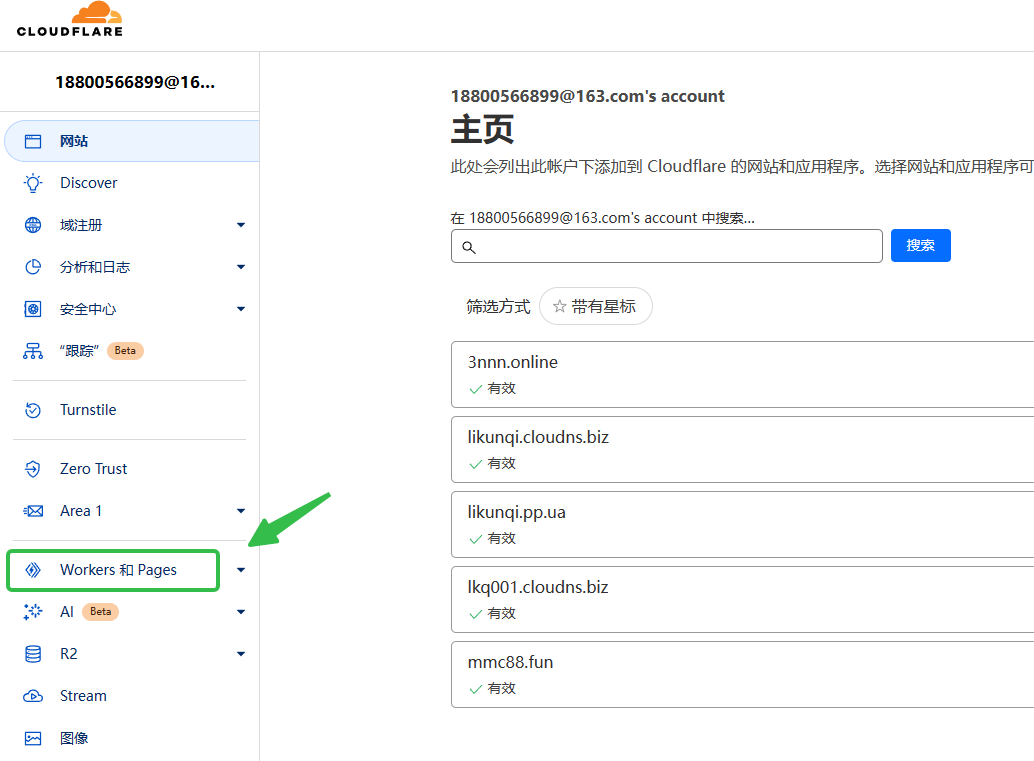Open the 3nnn.online site

click(x=513, y=362)
